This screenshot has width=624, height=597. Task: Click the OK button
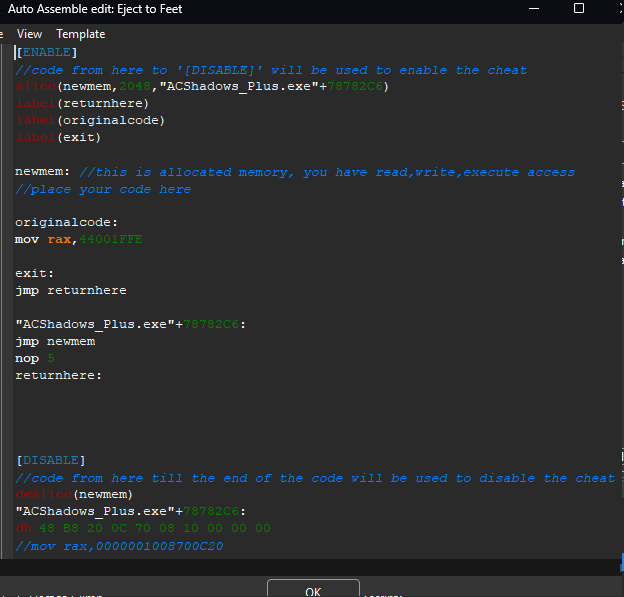312,589
